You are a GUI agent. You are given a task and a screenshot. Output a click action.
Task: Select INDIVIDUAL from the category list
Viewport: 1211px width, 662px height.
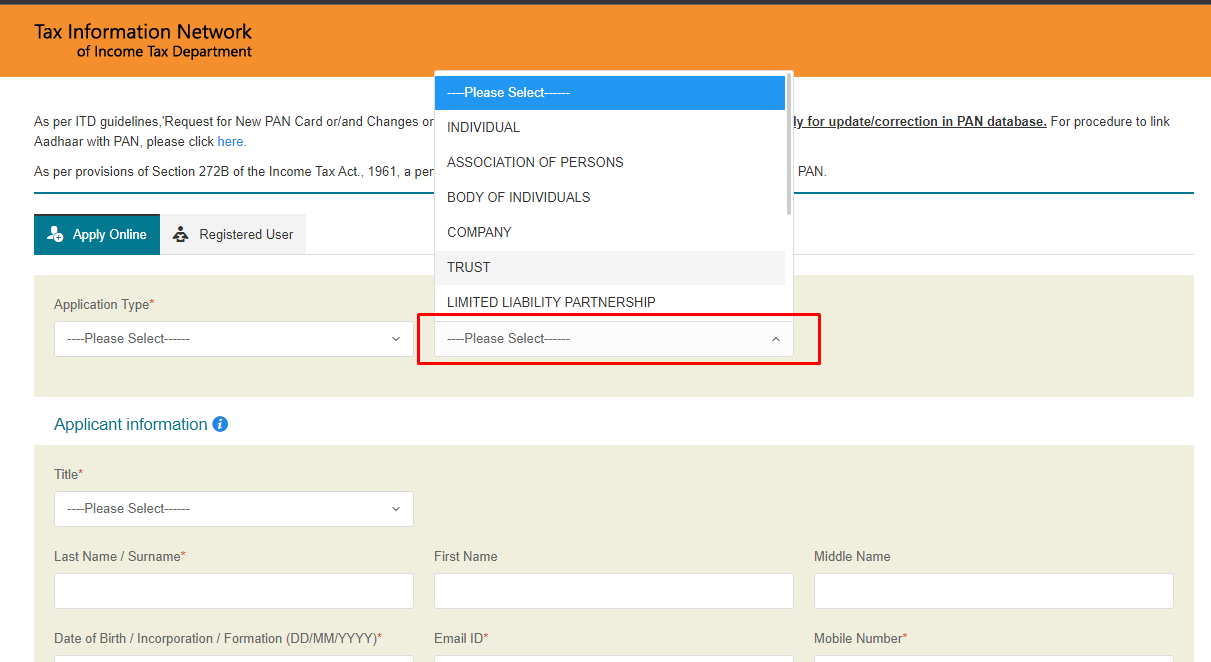coord(483,127)
